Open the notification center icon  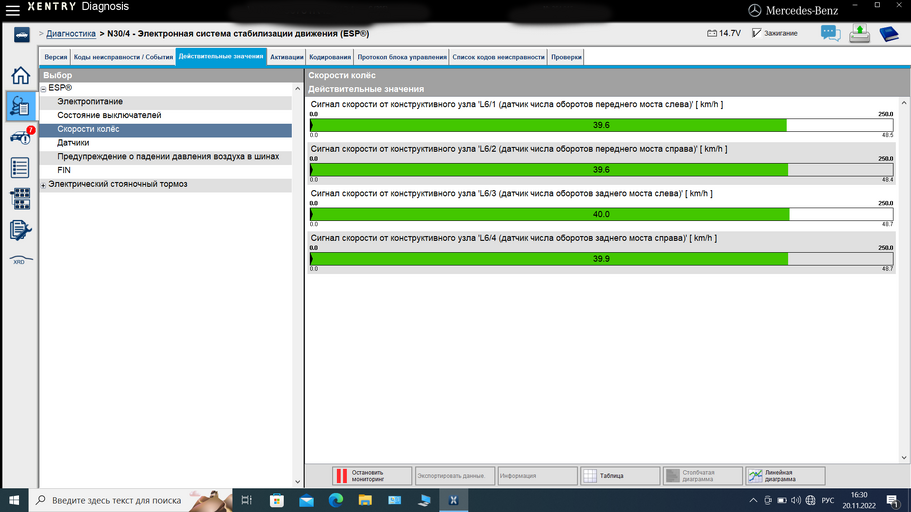pyautogui.click(x=893, y=500)
